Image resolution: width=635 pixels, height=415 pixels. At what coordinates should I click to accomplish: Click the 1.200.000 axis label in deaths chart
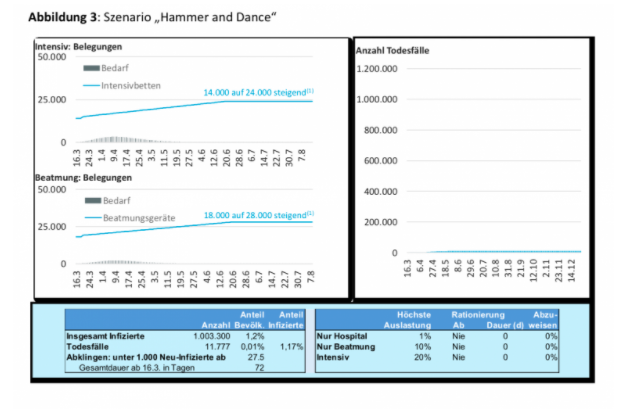[378, 68]
